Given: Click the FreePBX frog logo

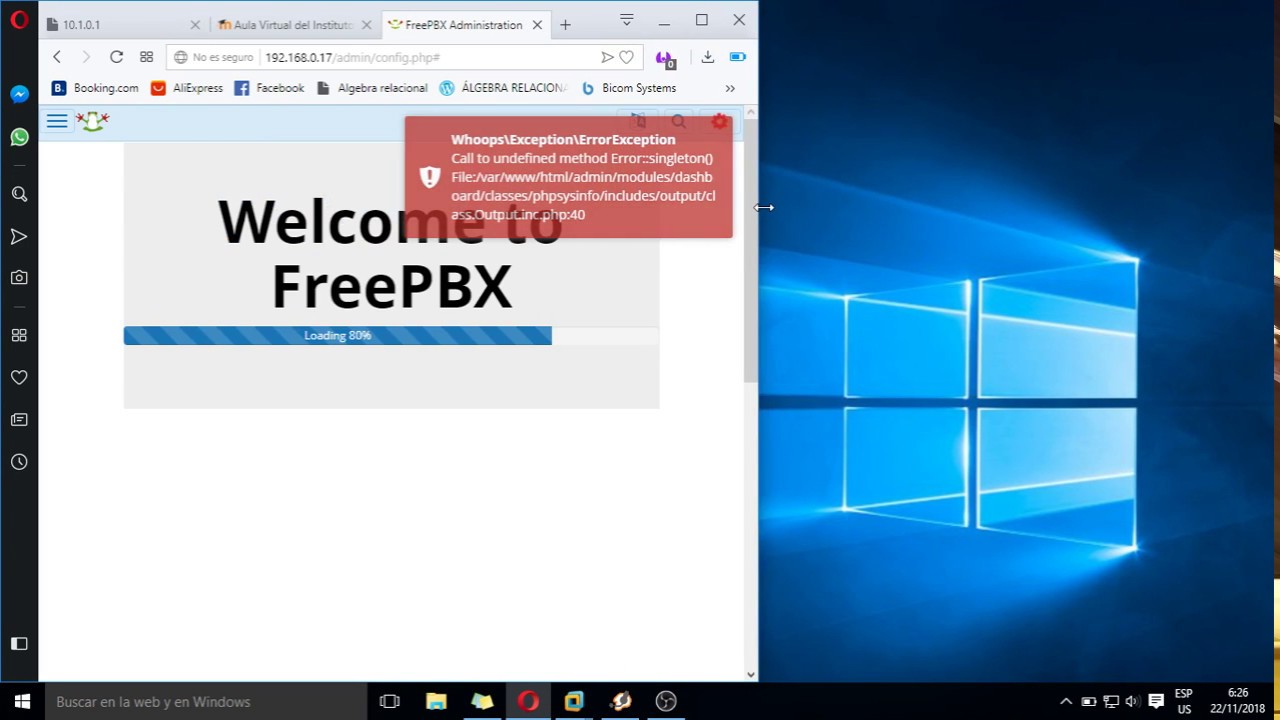Looking at the screenshot, I should click(93, 121).
